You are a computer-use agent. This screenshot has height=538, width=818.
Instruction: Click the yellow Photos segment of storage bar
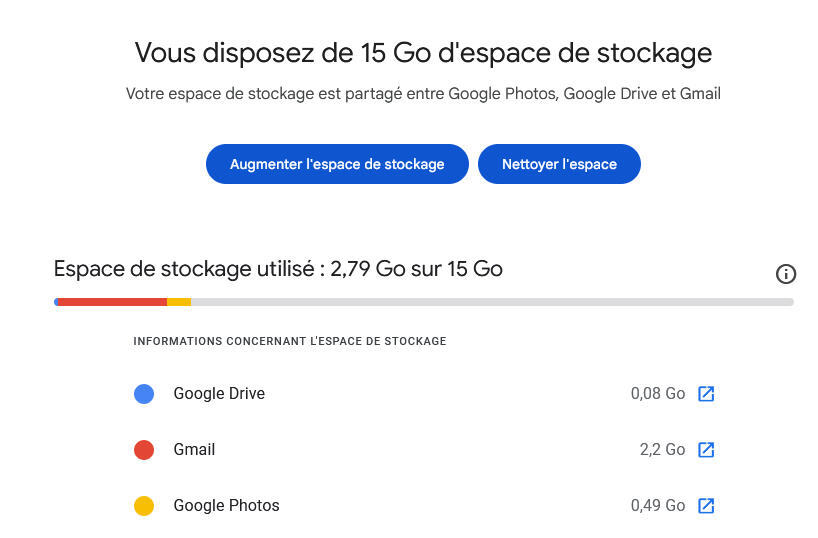tap(179, 301)
